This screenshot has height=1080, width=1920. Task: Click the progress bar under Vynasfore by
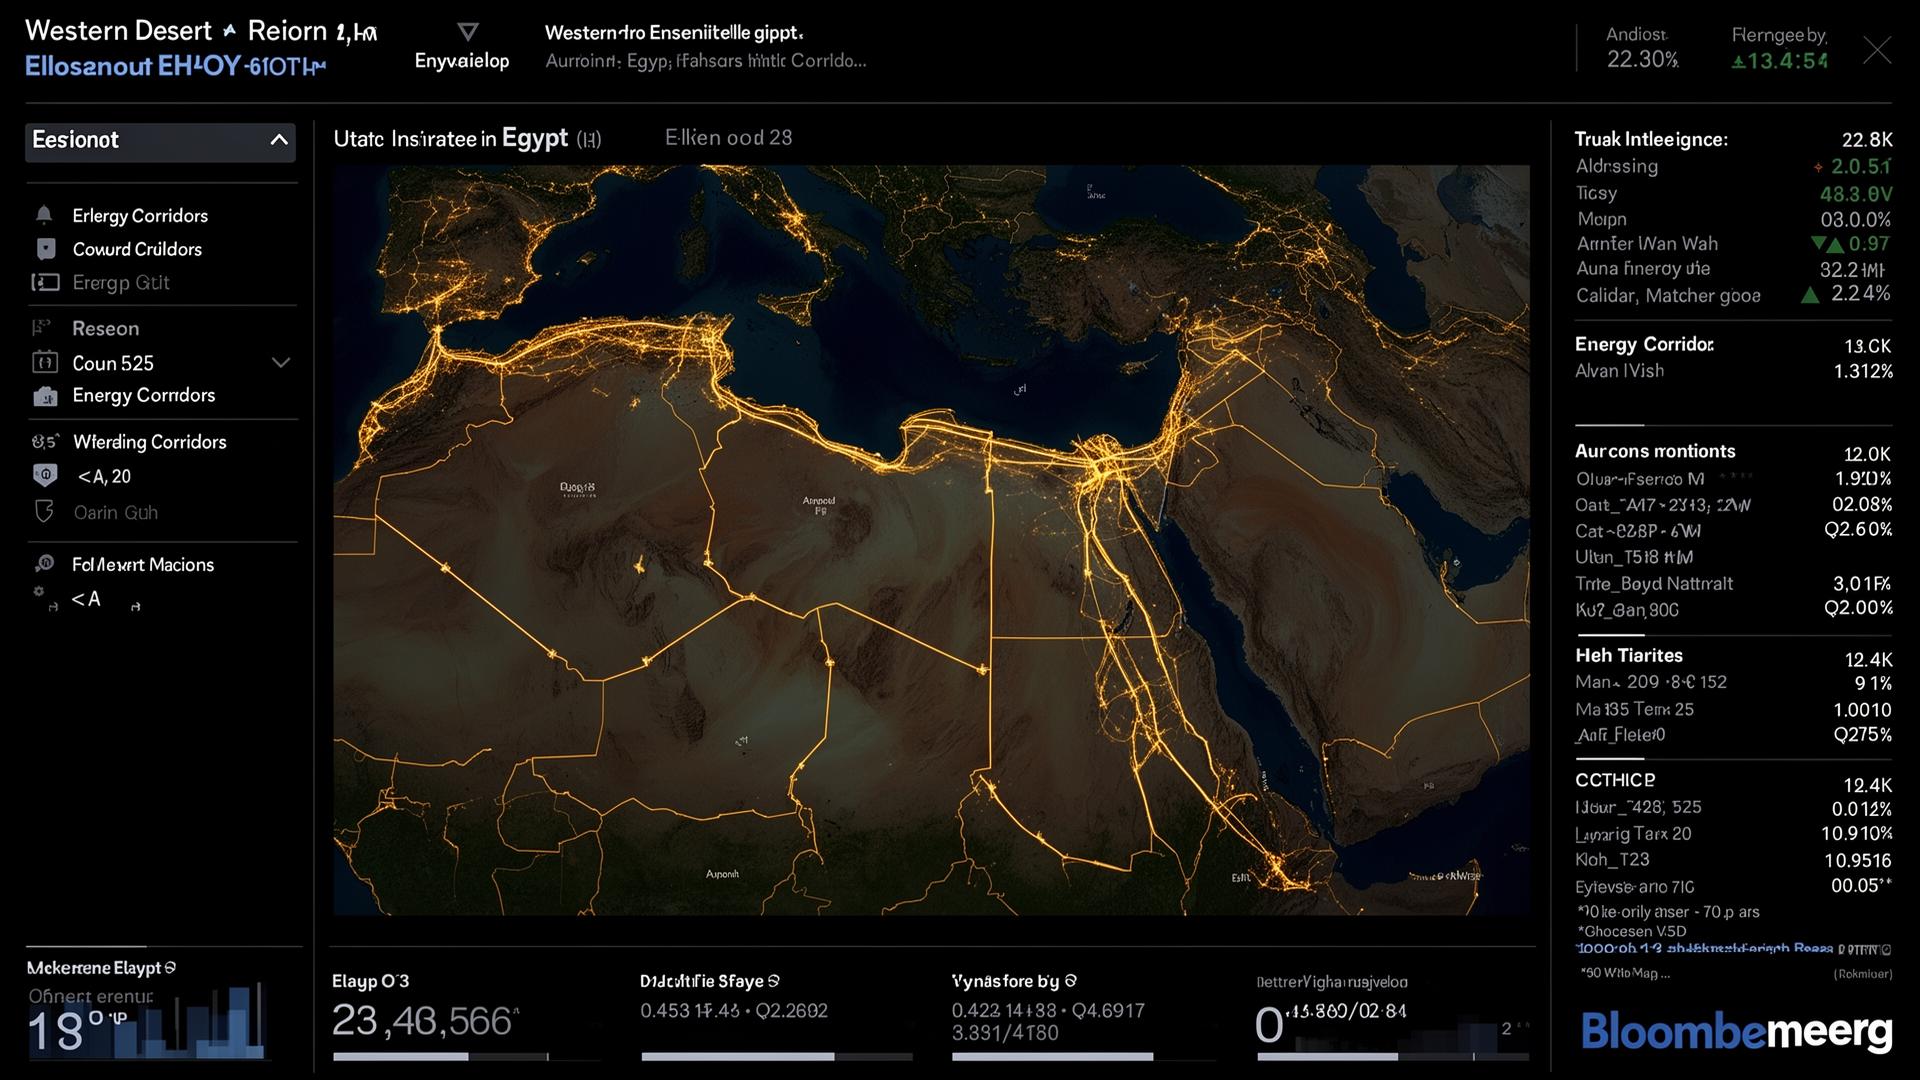coord(1052,1056)
